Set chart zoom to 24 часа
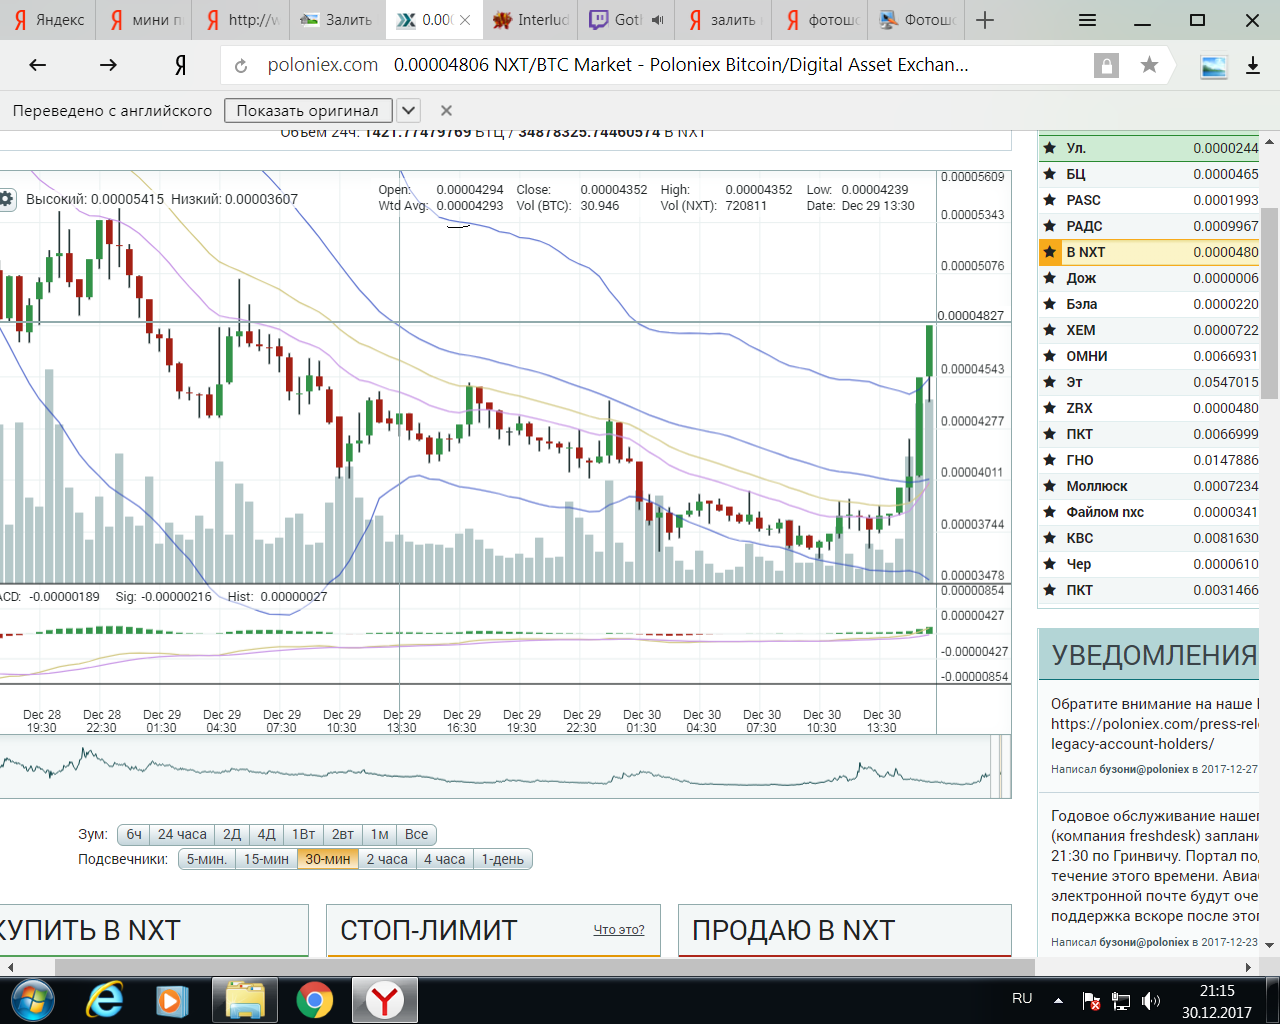 coord(182,834)
